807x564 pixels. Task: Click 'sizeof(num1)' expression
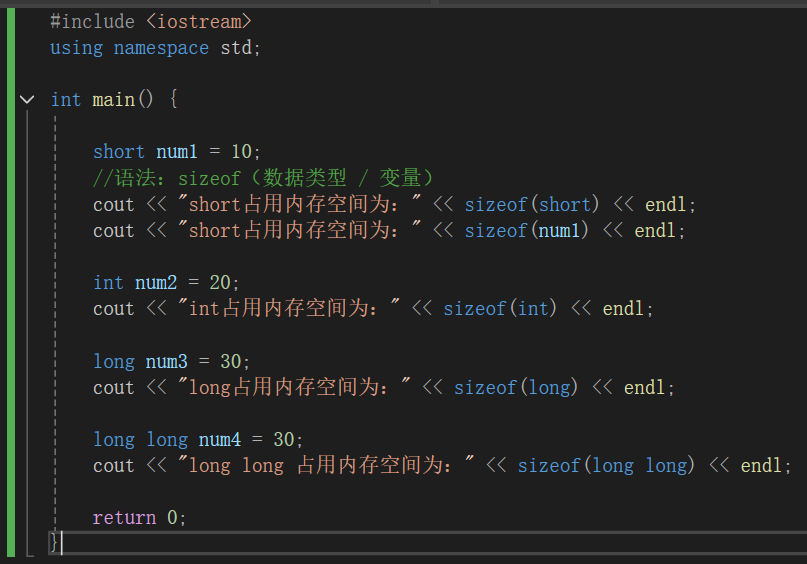pyautogui.click(x=527, y=231)
